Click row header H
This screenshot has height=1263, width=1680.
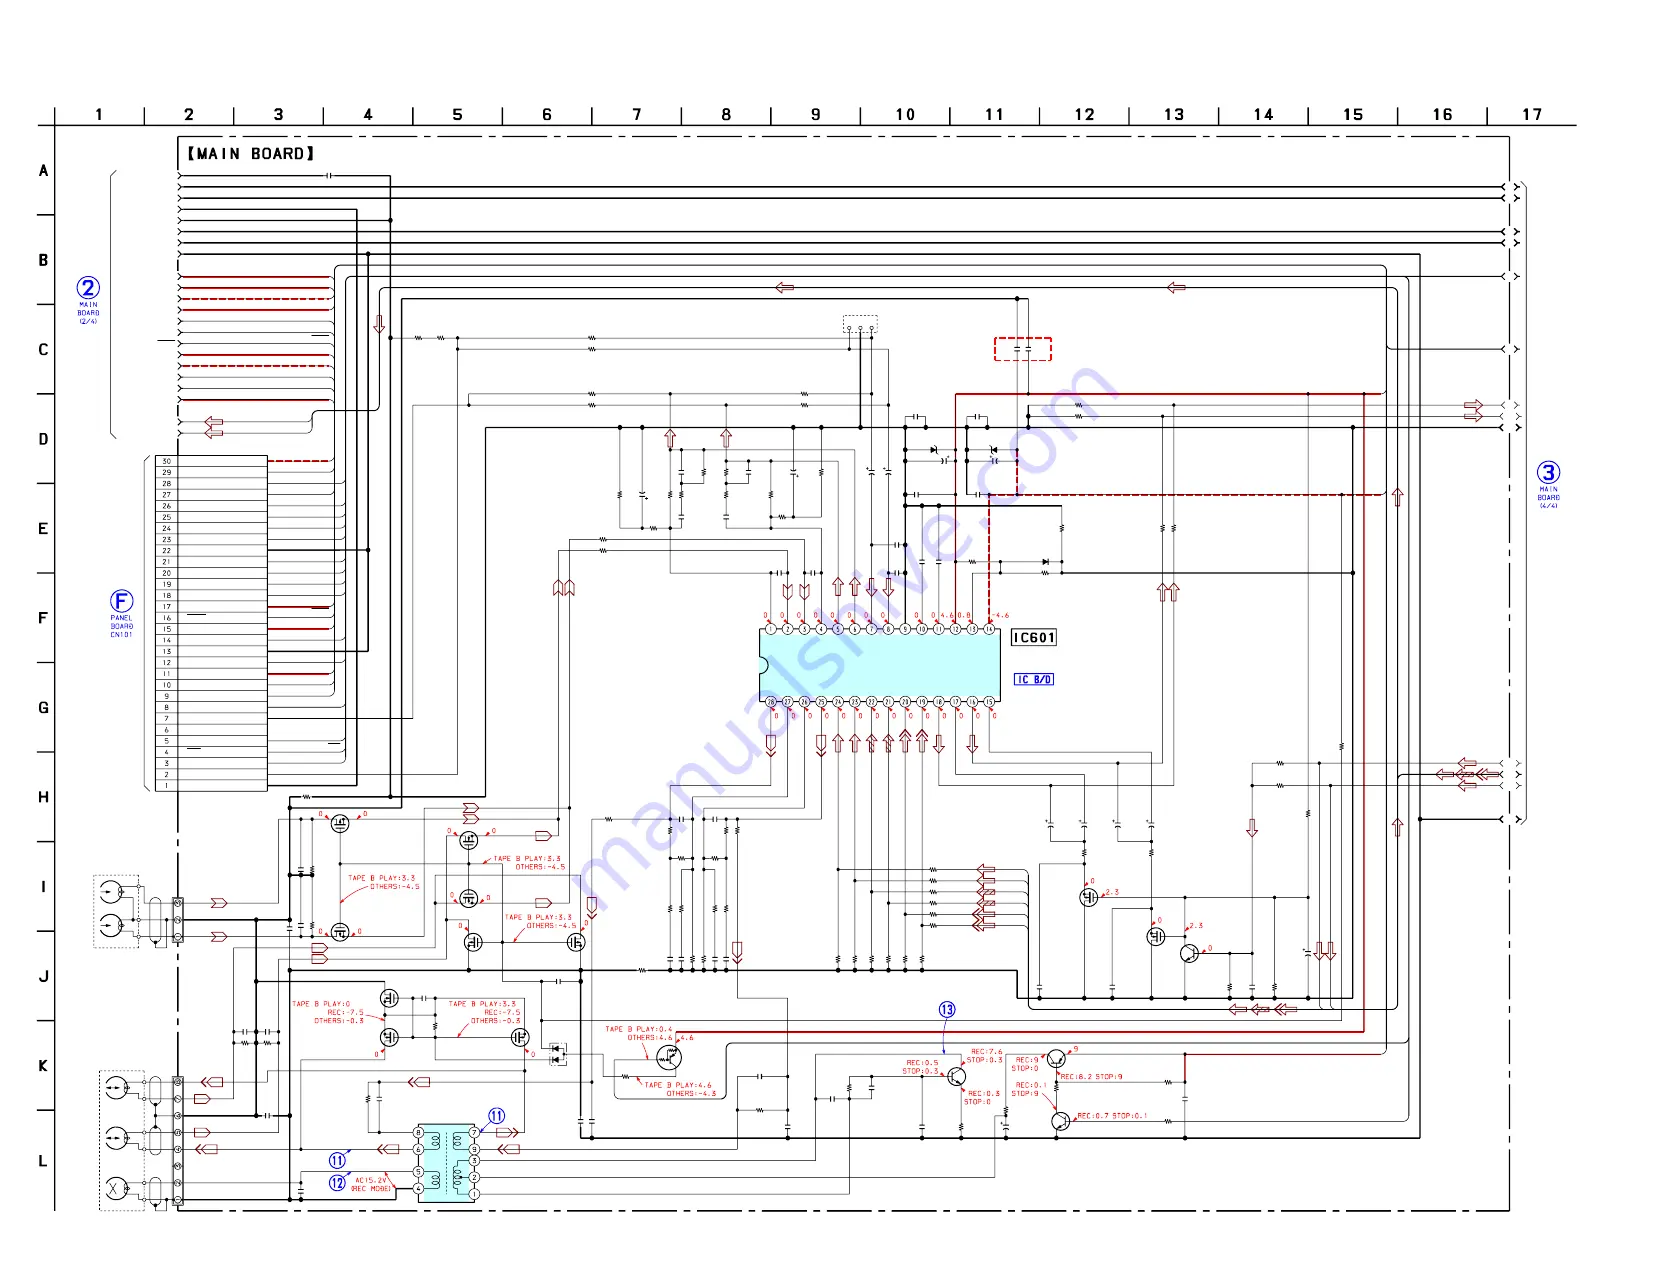pyautogui.click(x=43, y=797)
